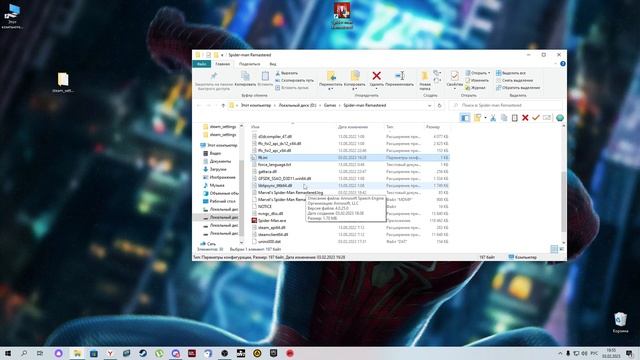Click Снять выделение in the ribbon
The width and height of the screenshot is (640, 360).
(x=514, y=80)
